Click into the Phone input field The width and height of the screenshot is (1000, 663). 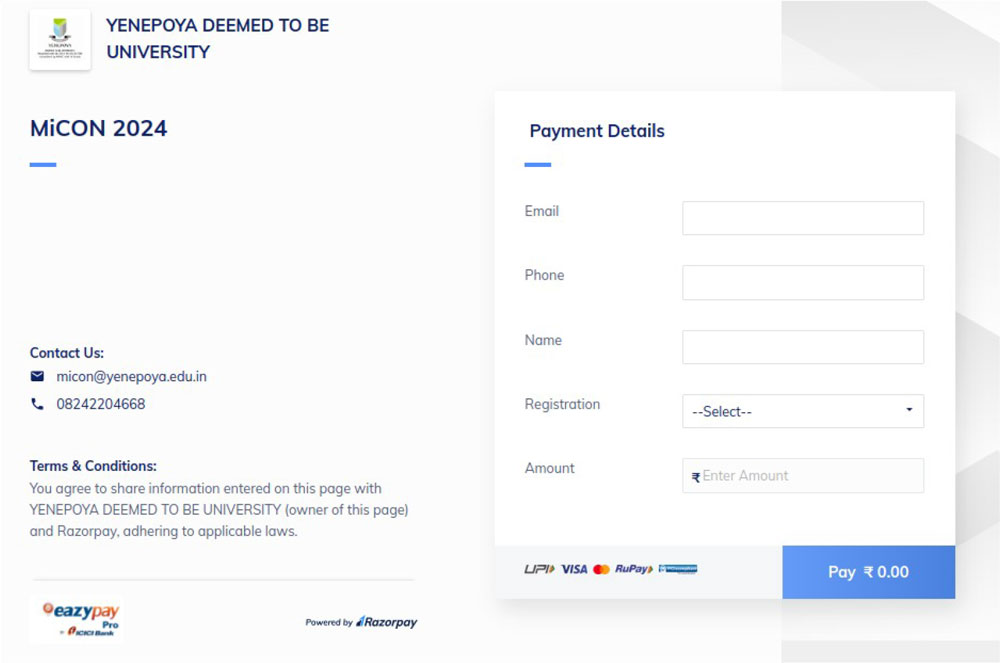coord(803,283)
